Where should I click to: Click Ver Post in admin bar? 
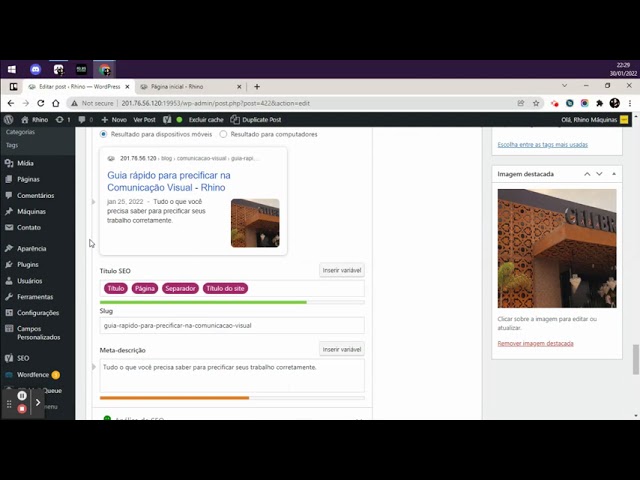click(144, 120)
